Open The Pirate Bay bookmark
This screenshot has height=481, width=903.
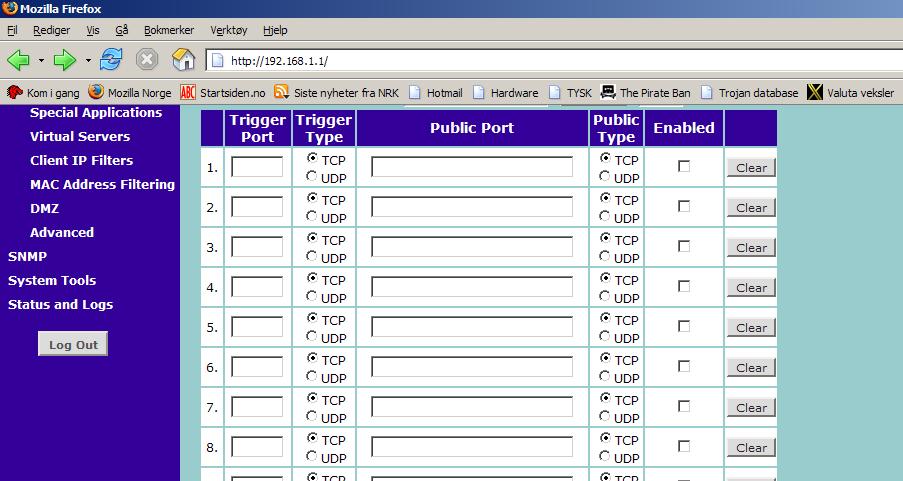point(645,92)
